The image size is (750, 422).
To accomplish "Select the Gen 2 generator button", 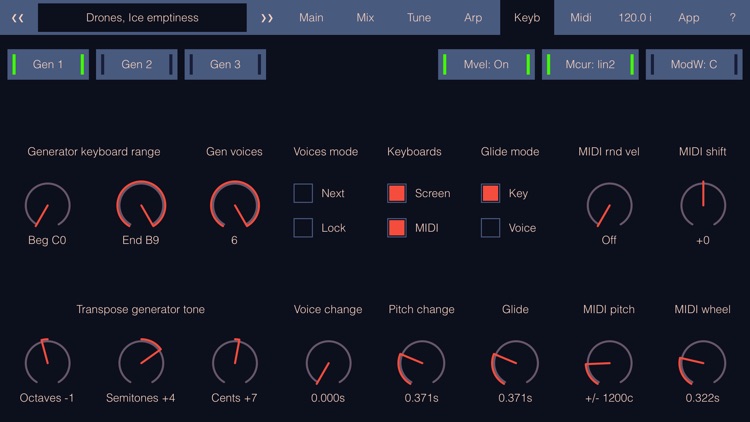I will coord(136,64).
